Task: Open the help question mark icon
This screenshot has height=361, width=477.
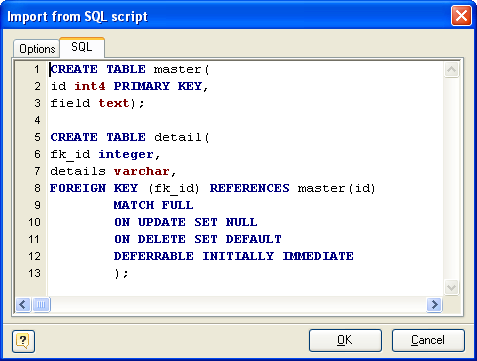Action: click(x=23, y=341)
